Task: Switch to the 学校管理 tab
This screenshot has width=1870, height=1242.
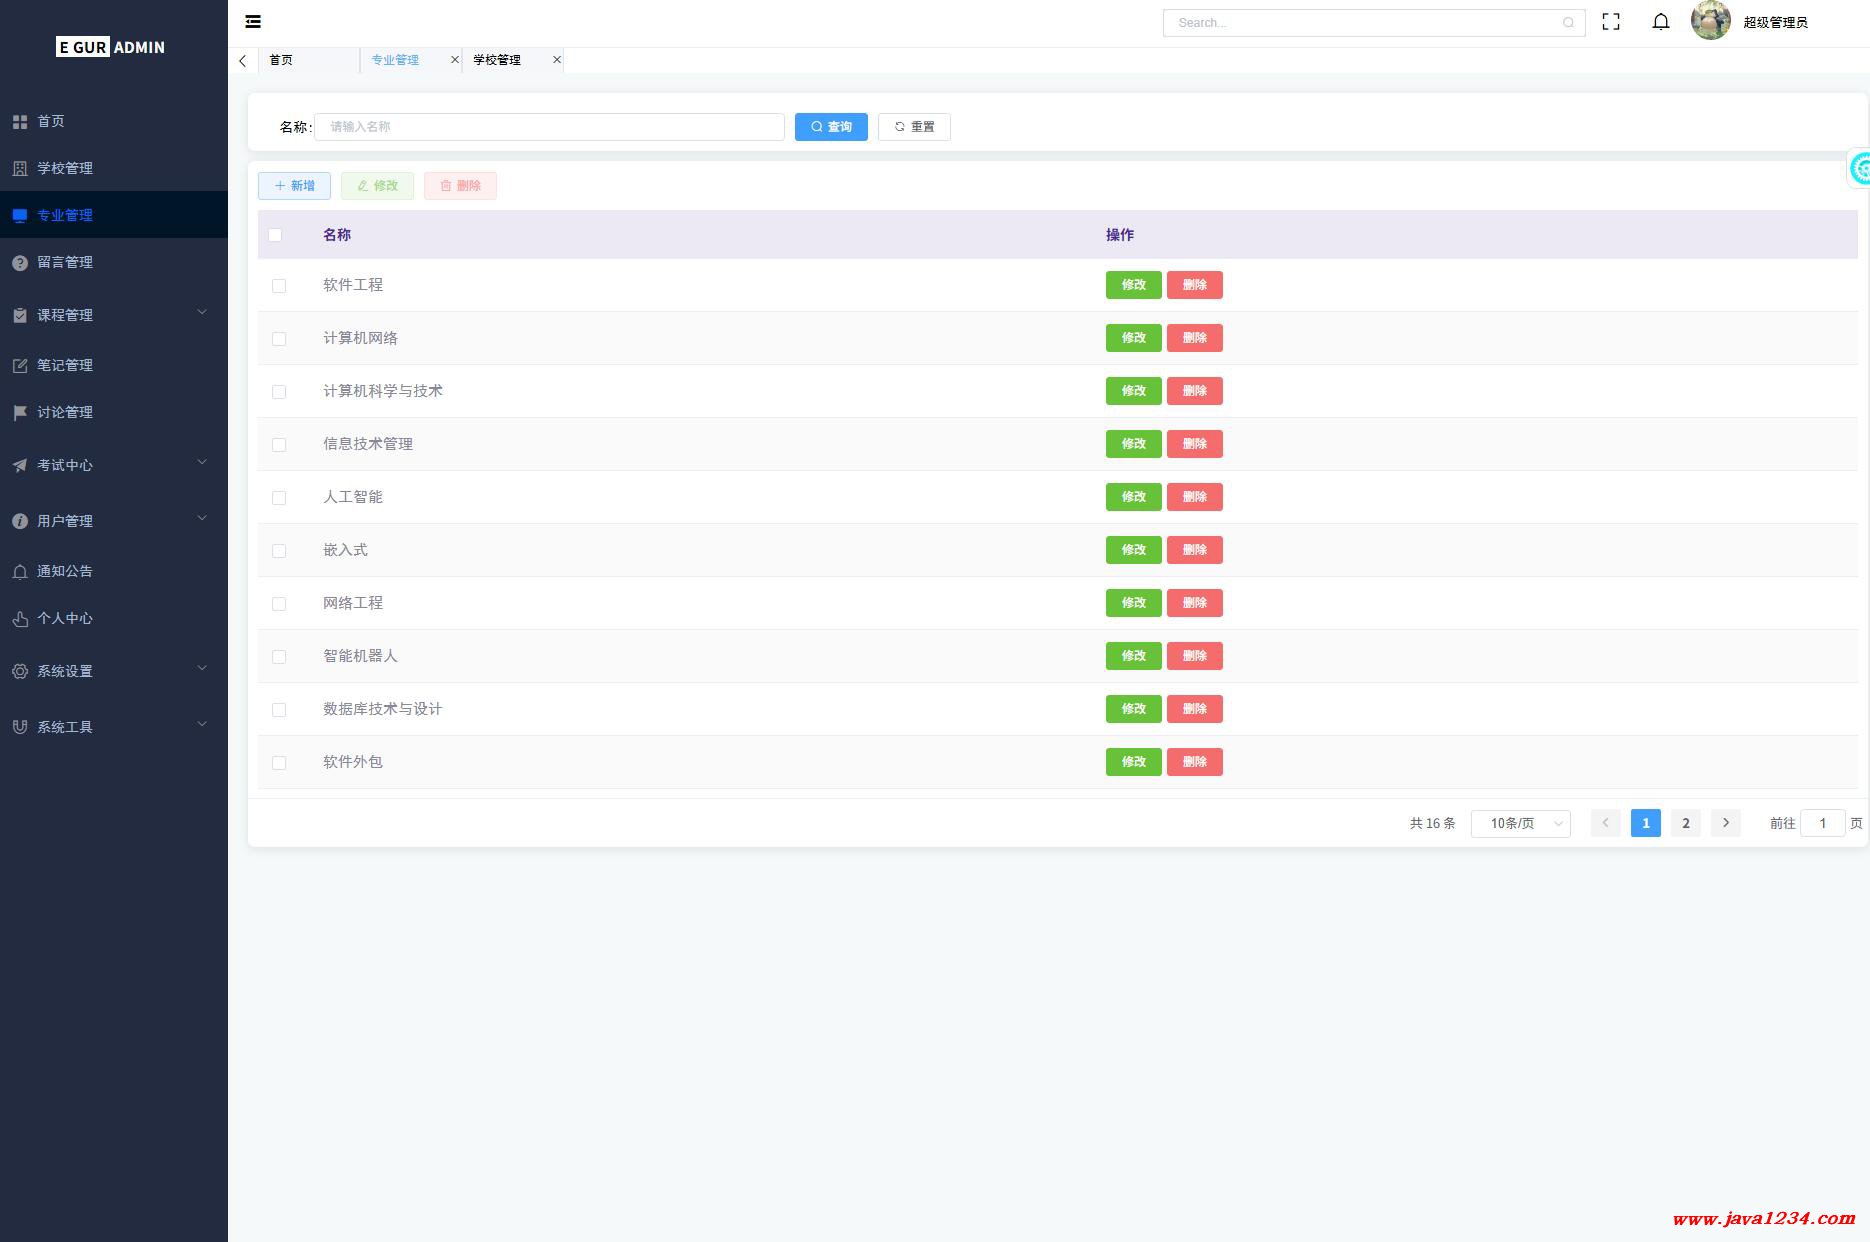Action: pyautogui.click(x=497, y=60)
